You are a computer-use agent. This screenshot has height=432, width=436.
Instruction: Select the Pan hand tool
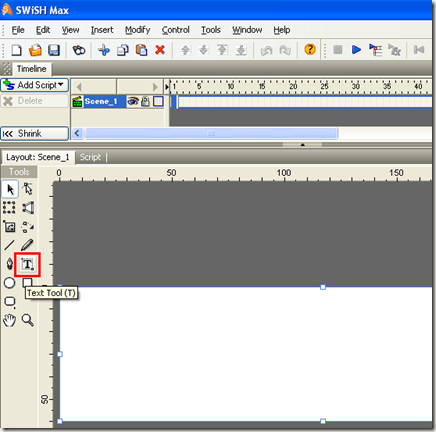click(9, 321)
